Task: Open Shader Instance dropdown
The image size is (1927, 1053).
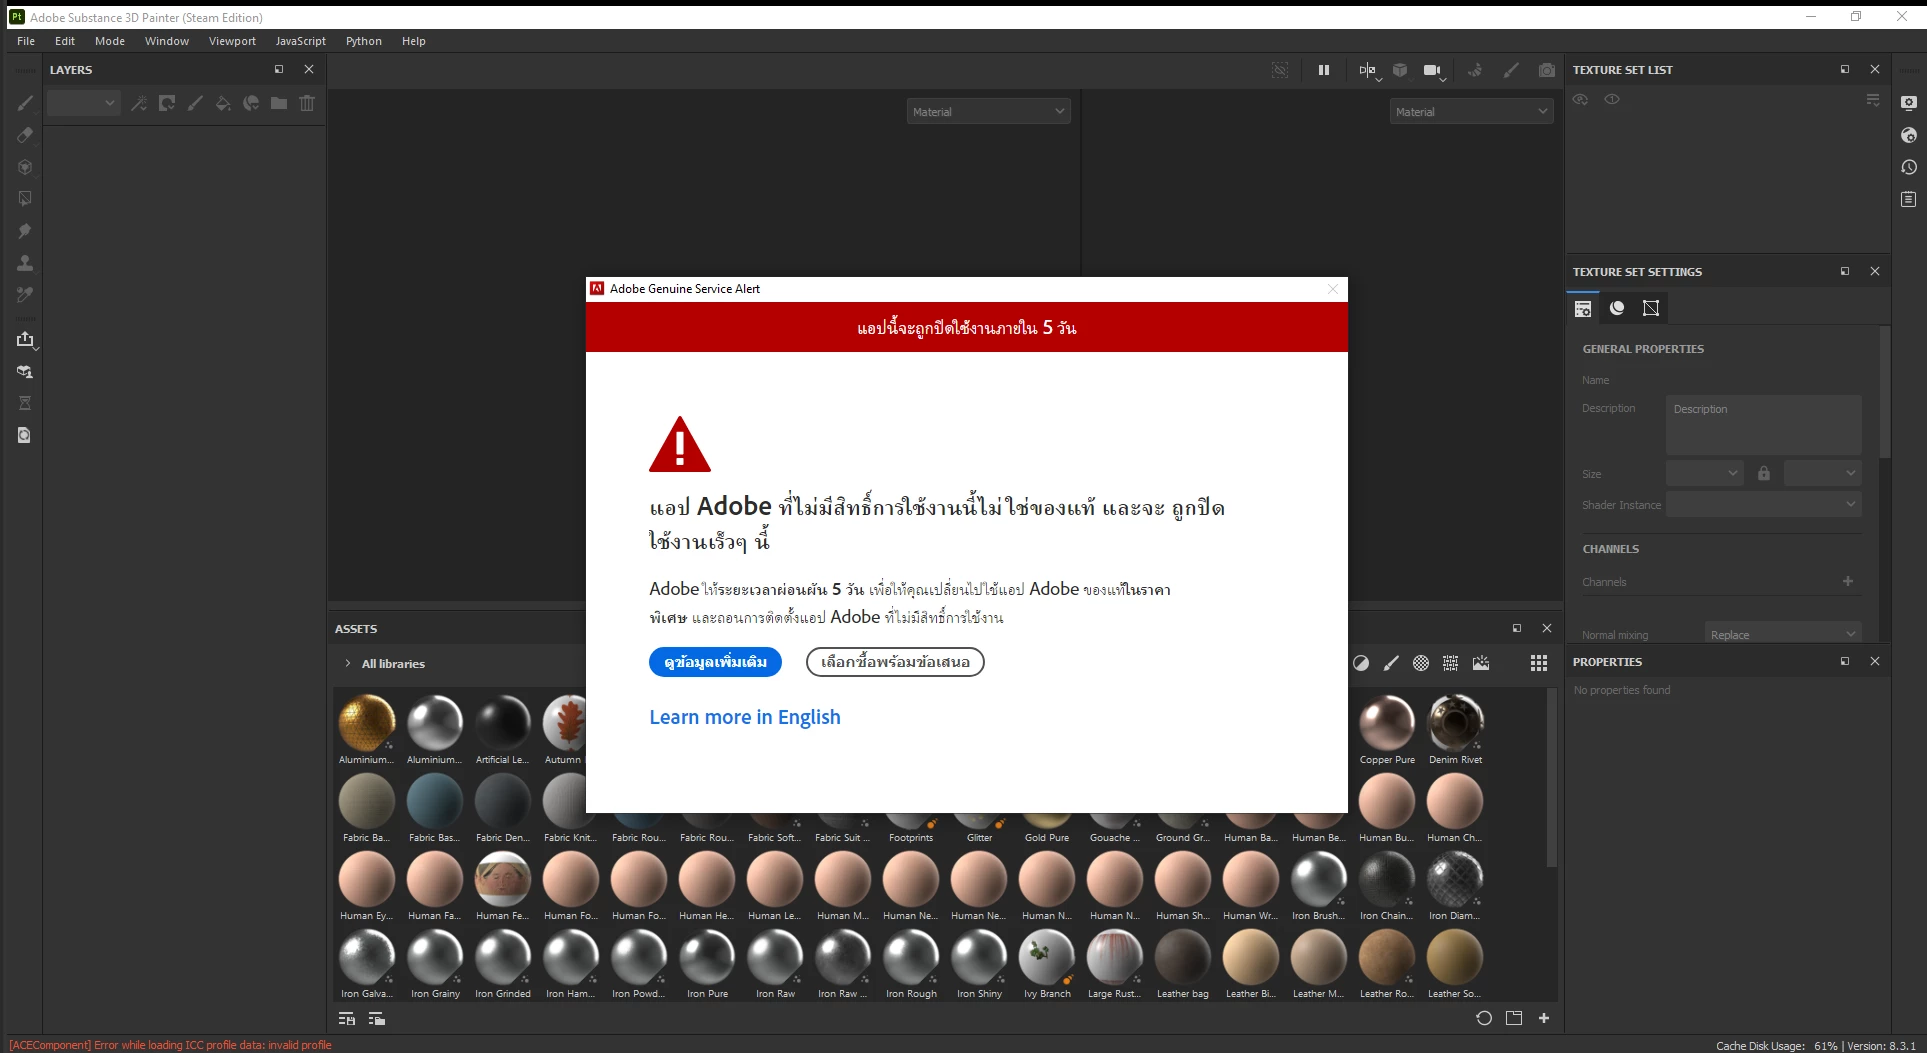Action: (x=1764, y=505)
